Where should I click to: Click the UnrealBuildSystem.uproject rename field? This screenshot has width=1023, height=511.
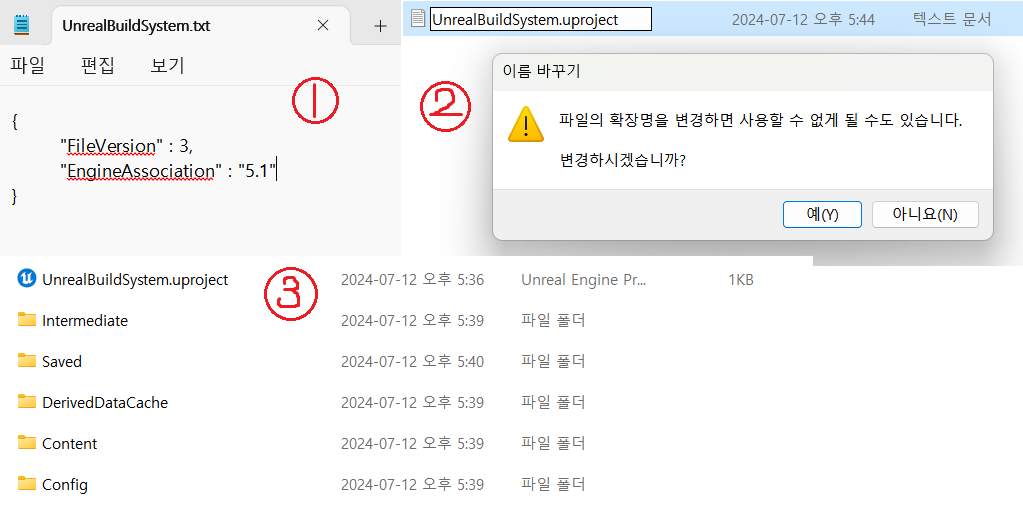coord(541,20)
